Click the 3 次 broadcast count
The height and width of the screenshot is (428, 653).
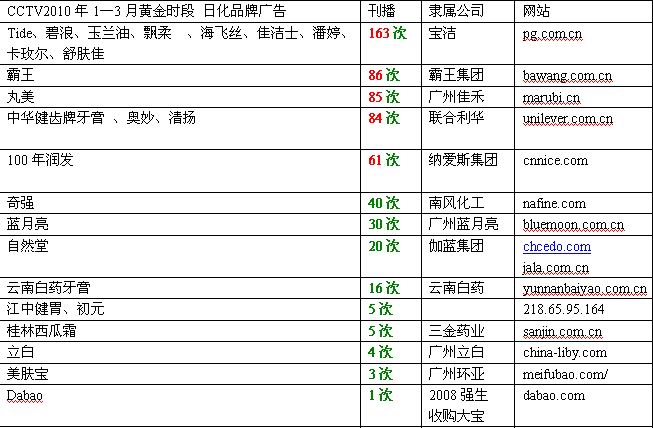click(380, 374)
